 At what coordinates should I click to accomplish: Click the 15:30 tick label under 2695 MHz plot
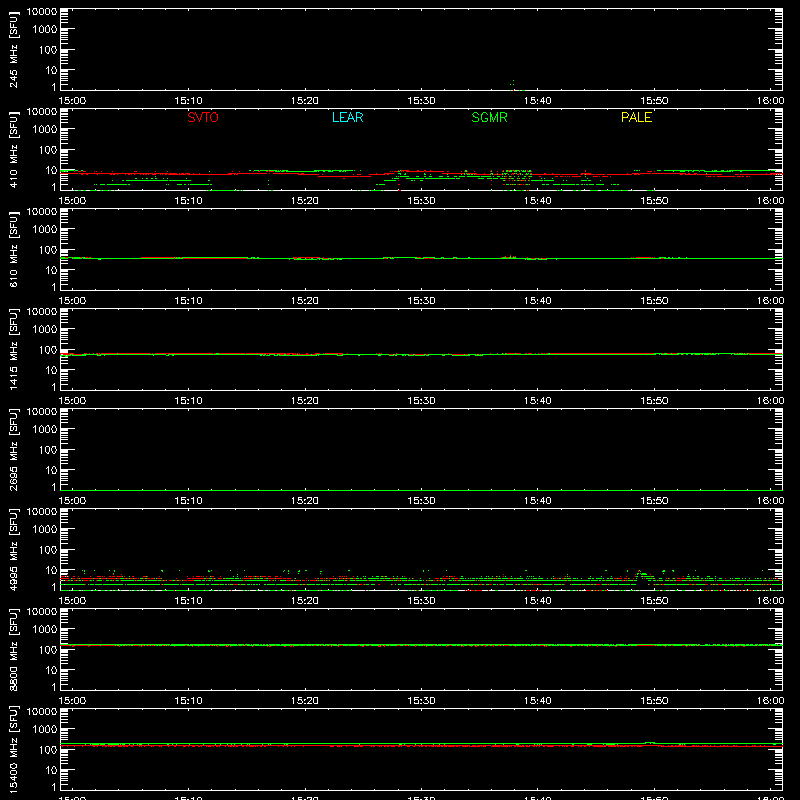[x=421, y=501]
